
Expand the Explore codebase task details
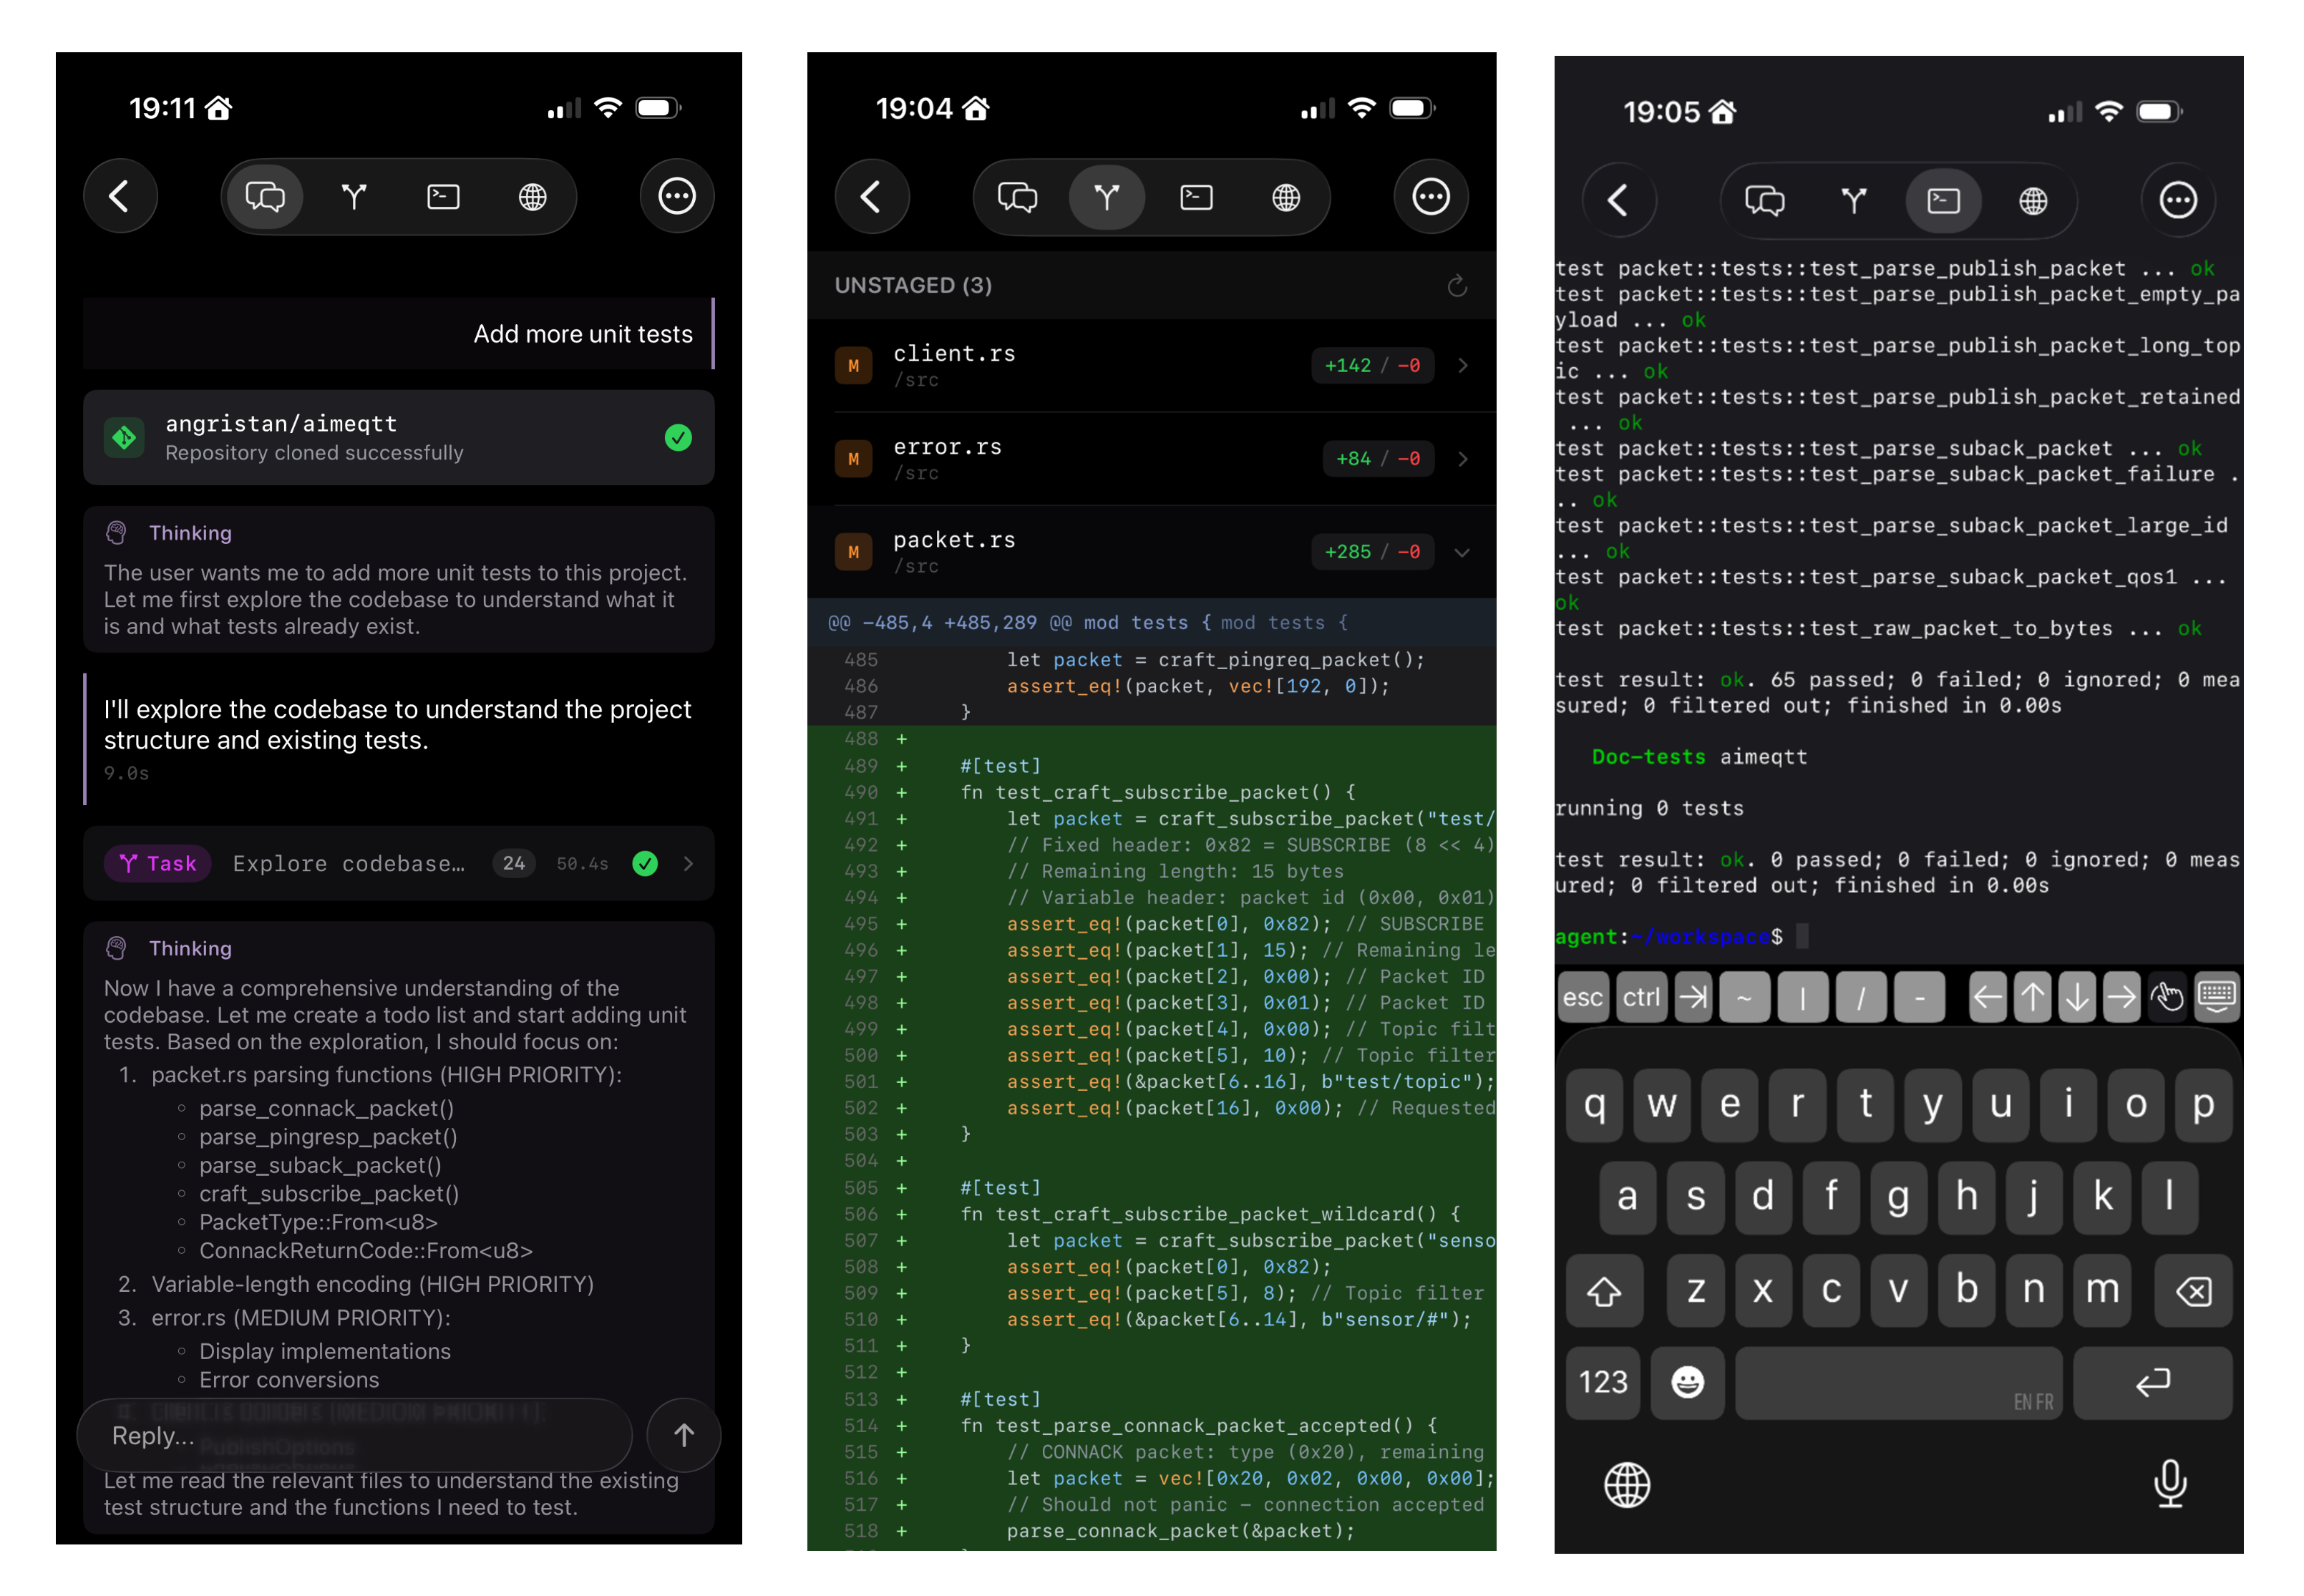pyautogui.click(x=689, y=863)
